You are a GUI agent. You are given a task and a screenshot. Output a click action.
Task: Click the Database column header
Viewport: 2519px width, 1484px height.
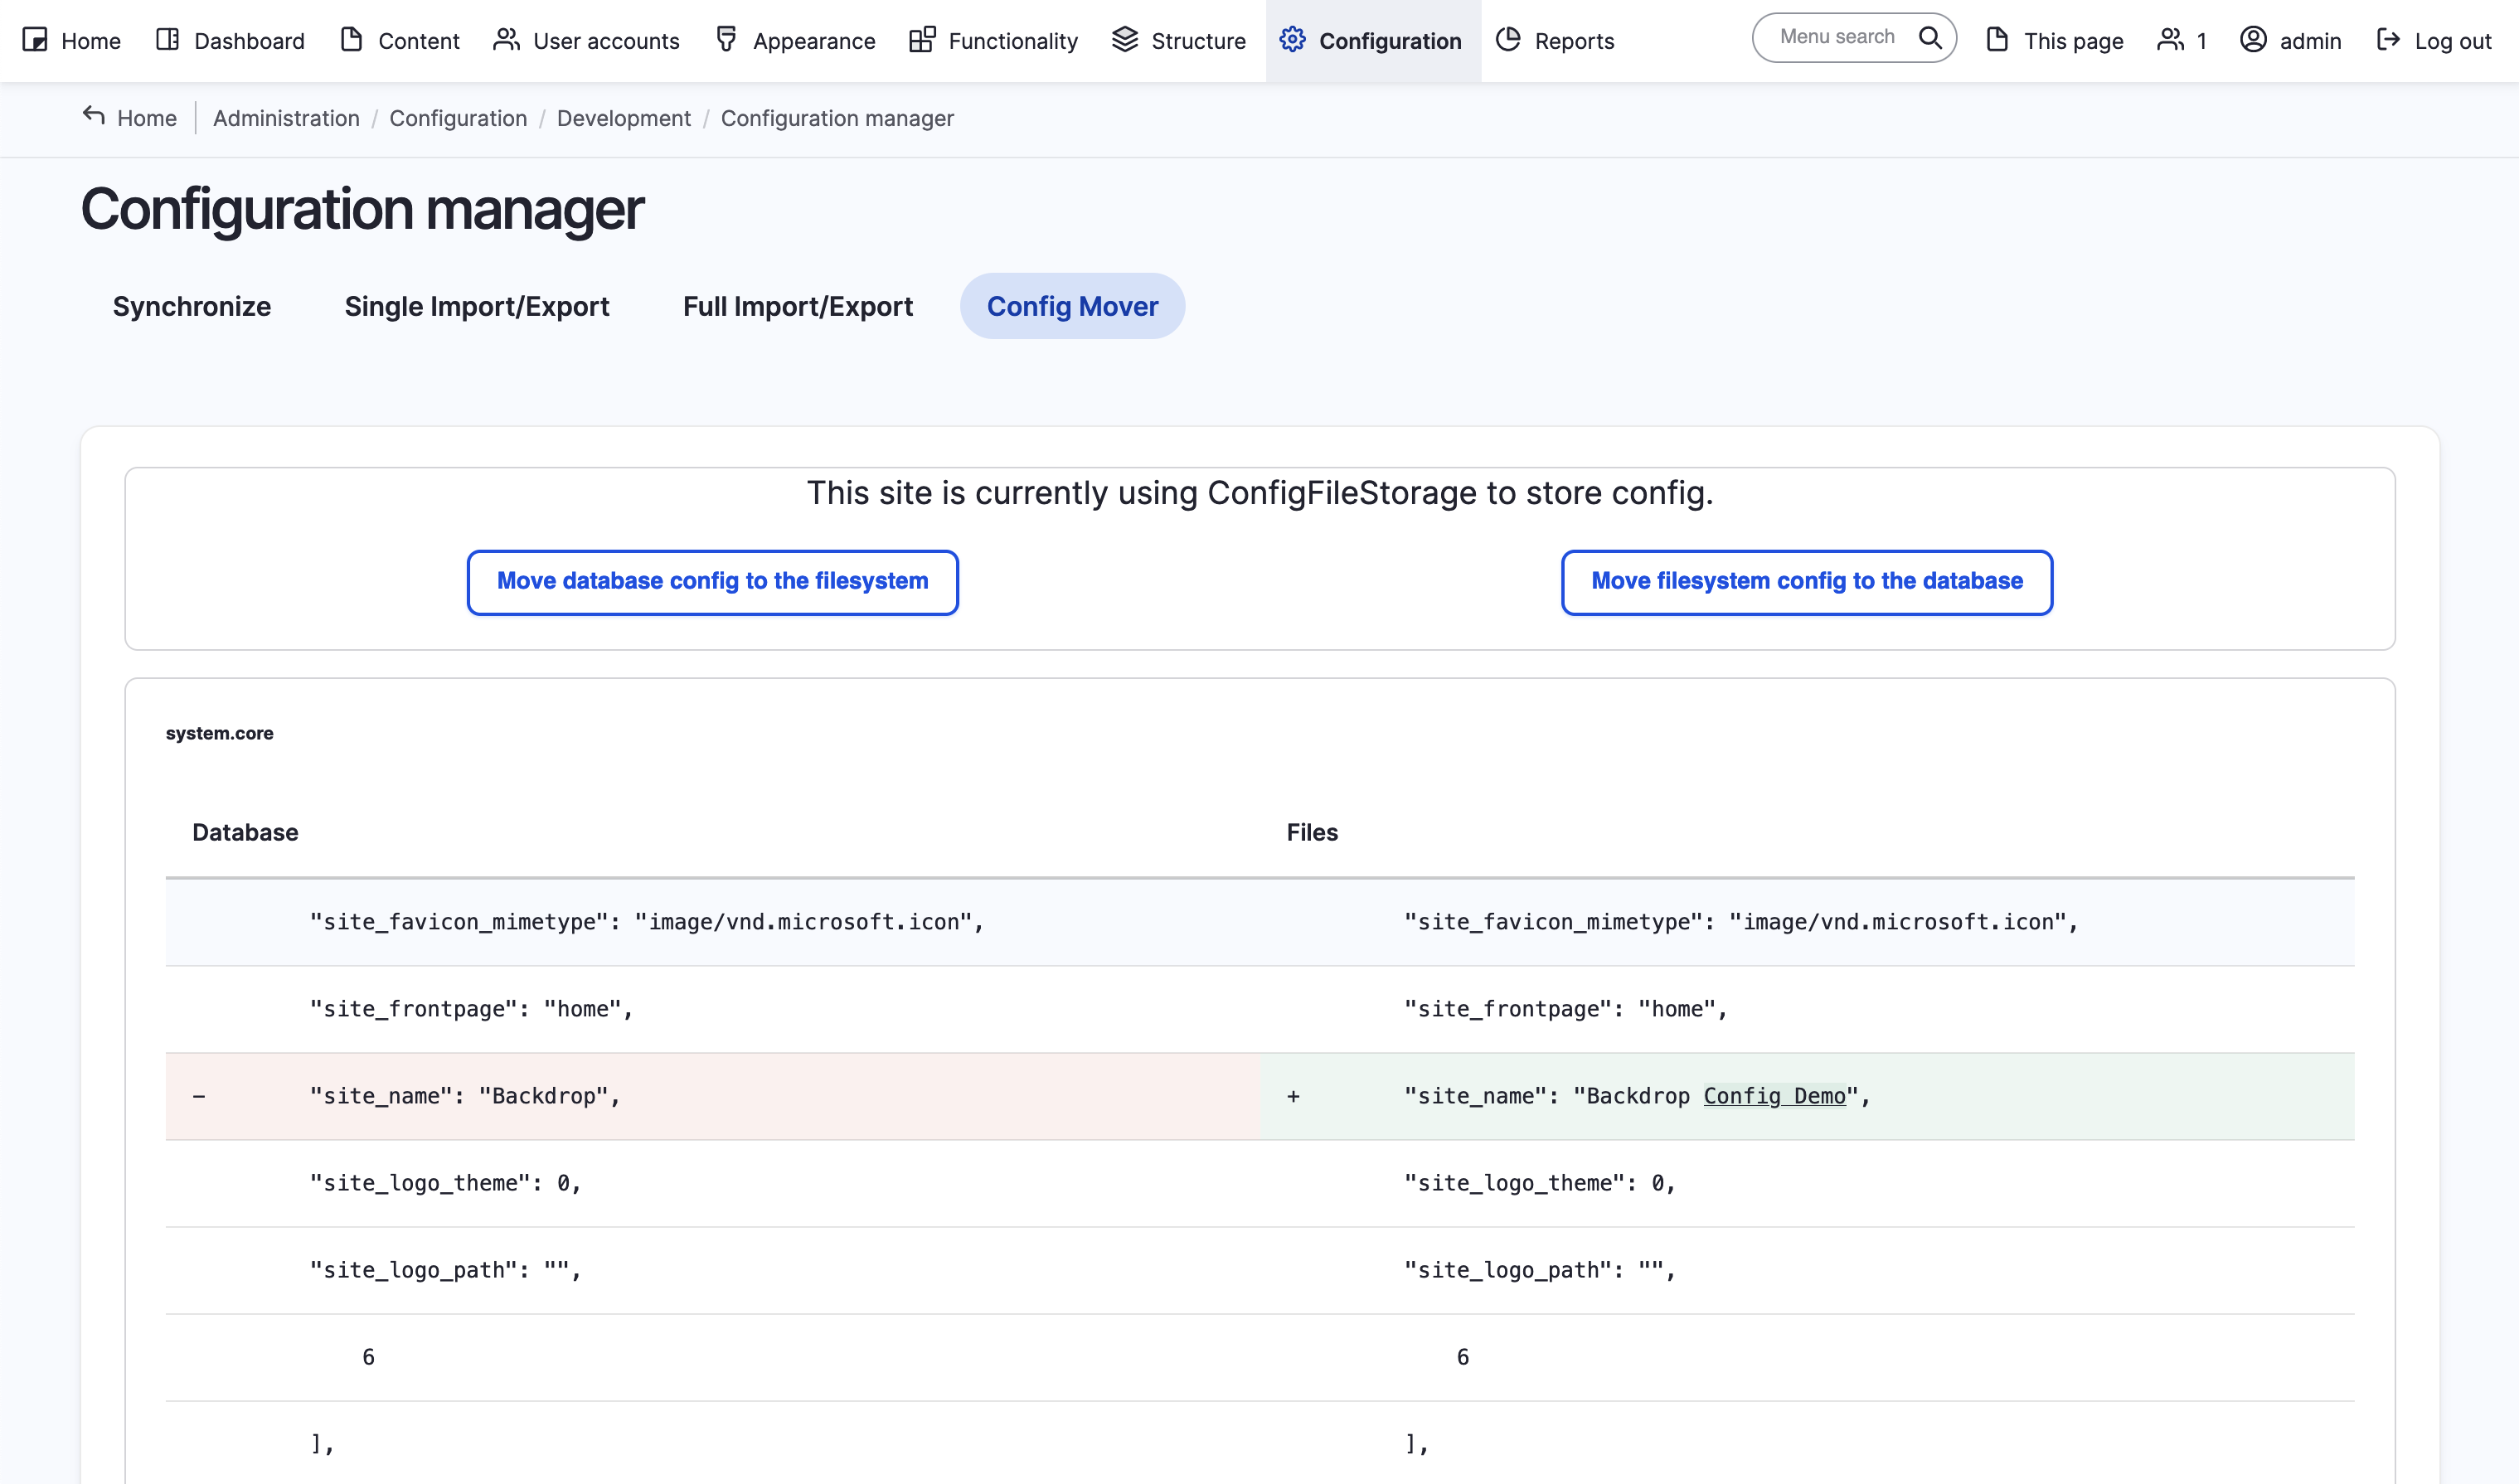tap(245, 832)
